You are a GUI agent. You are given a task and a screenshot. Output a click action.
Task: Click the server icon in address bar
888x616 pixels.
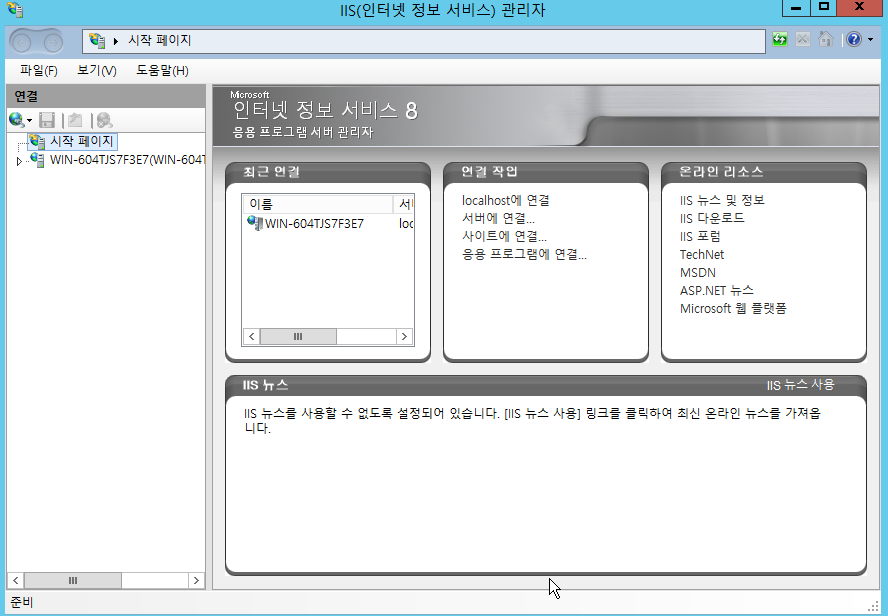[x=97, y=41]
